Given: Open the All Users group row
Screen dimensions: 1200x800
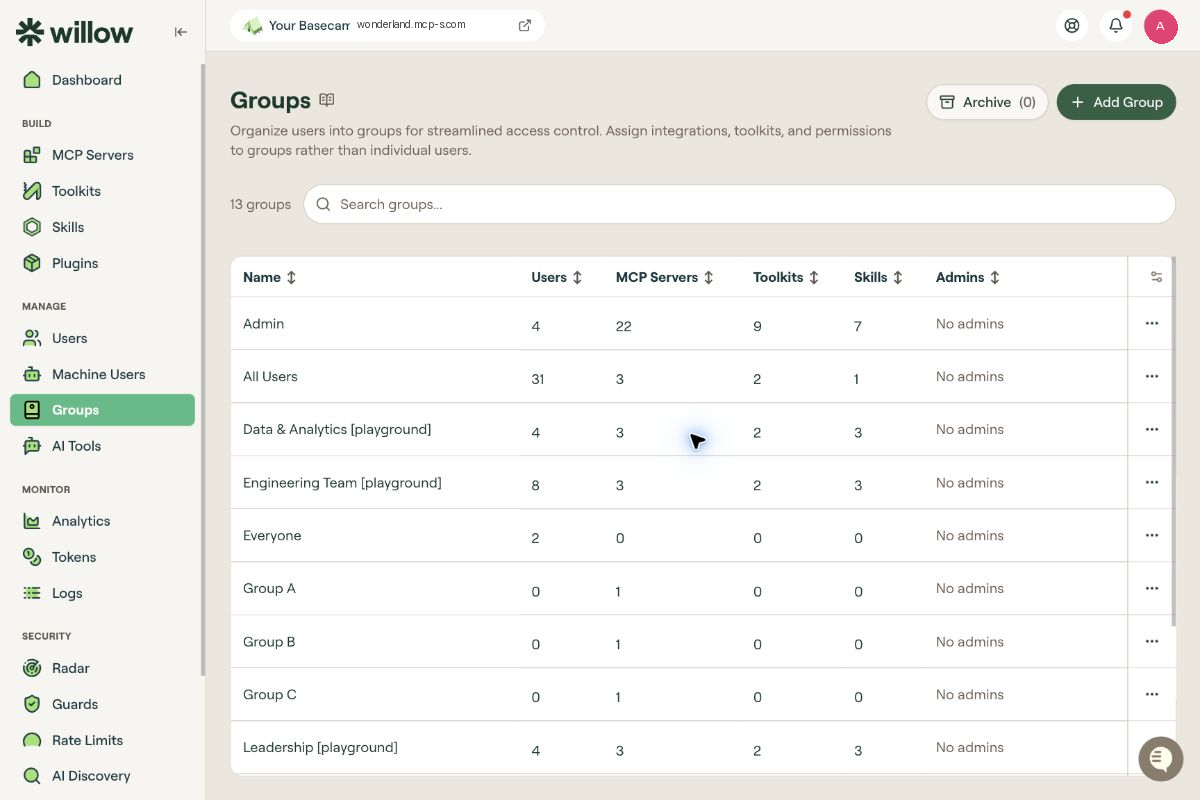Looking at the screenshot, I should (679, 376).
